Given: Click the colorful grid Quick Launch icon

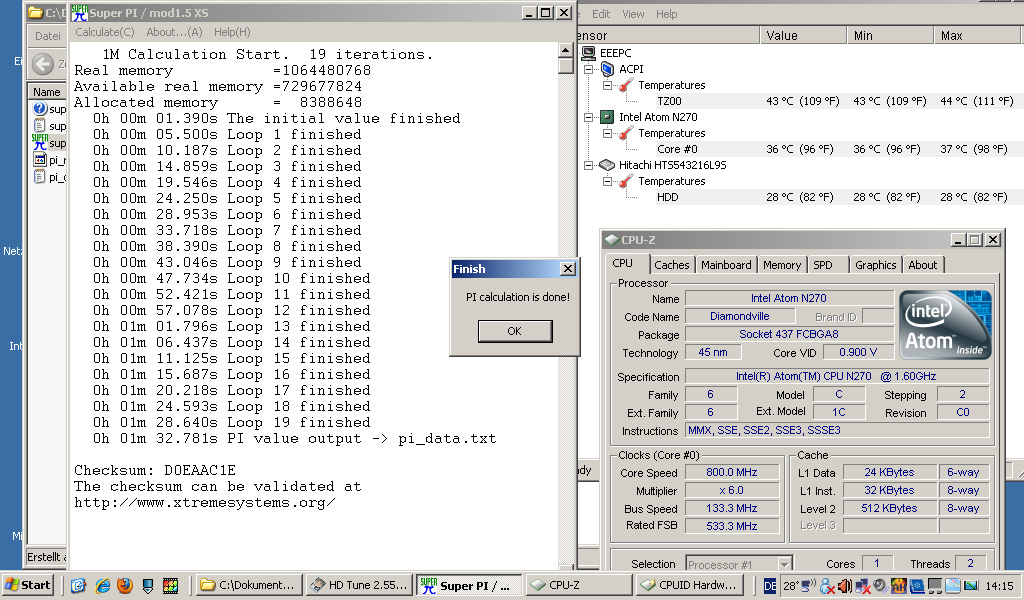Looking at the screenshot, I should coord(170,586).
